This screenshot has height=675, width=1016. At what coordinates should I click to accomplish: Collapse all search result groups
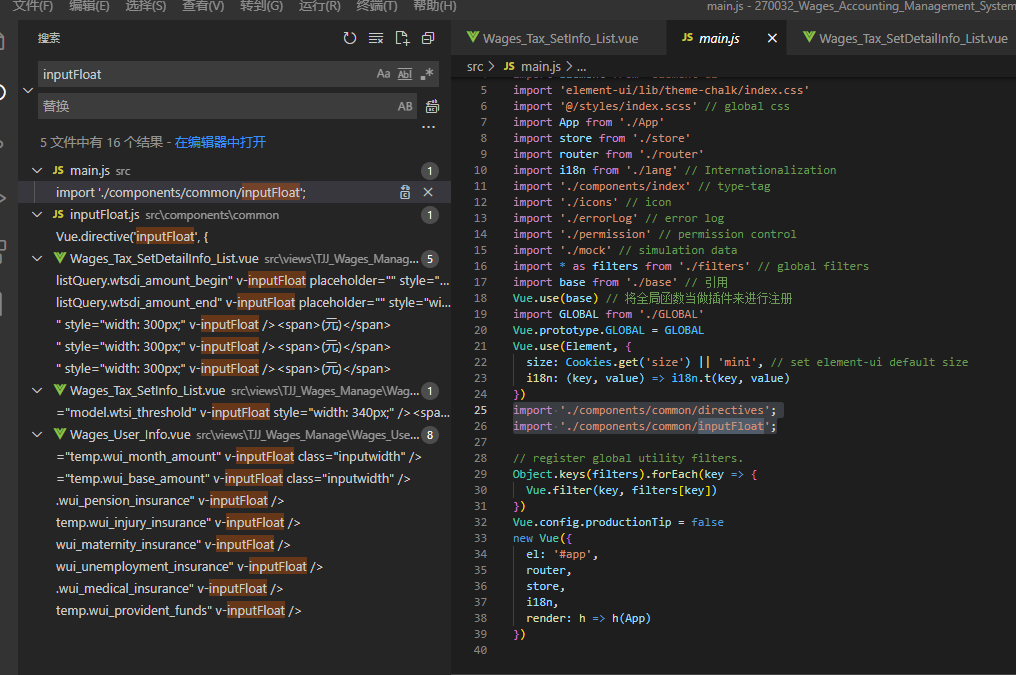click(x=428, y=38)
